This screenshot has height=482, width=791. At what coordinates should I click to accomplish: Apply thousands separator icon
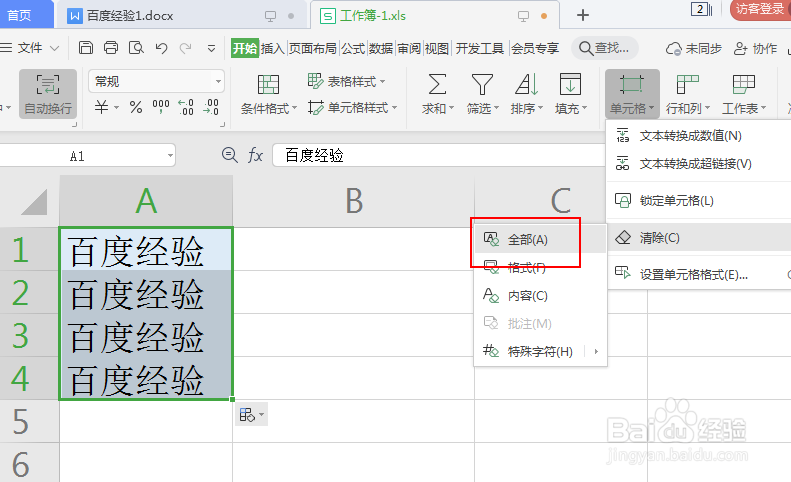click(161, 107)
